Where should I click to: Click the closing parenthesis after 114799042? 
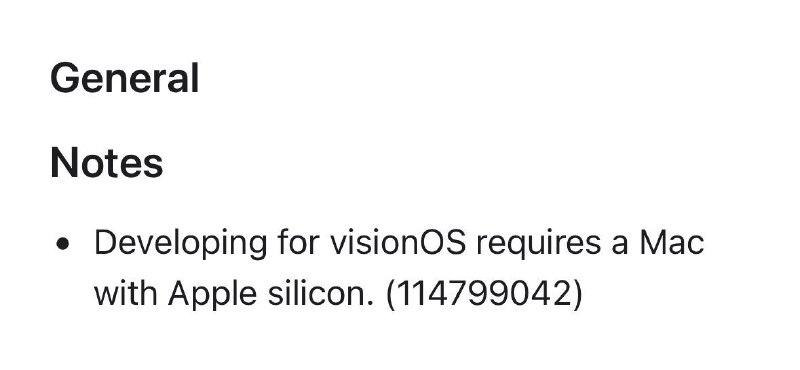[577, 295]
